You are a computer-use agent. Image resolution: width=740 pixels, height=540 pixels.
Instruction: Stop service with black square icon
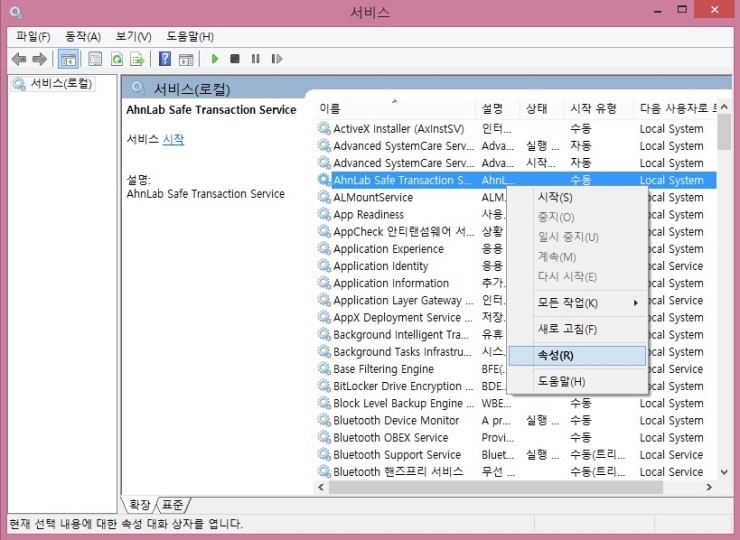235,59
